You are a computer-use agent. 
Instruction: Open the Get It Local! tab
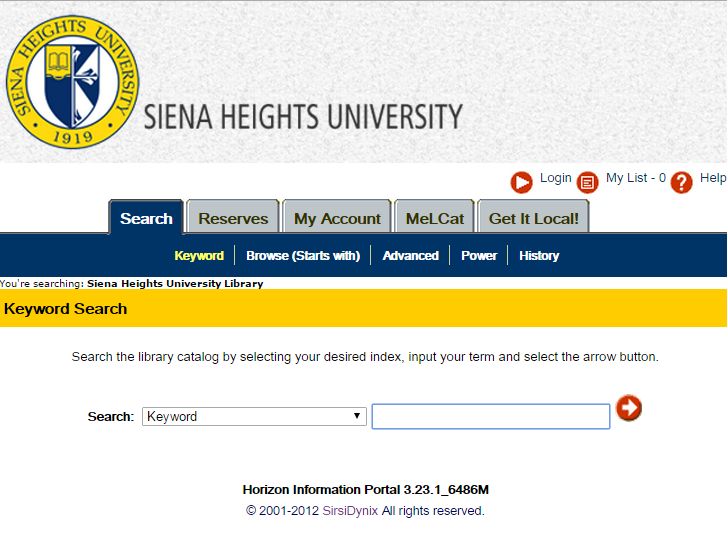coord(534,218)
